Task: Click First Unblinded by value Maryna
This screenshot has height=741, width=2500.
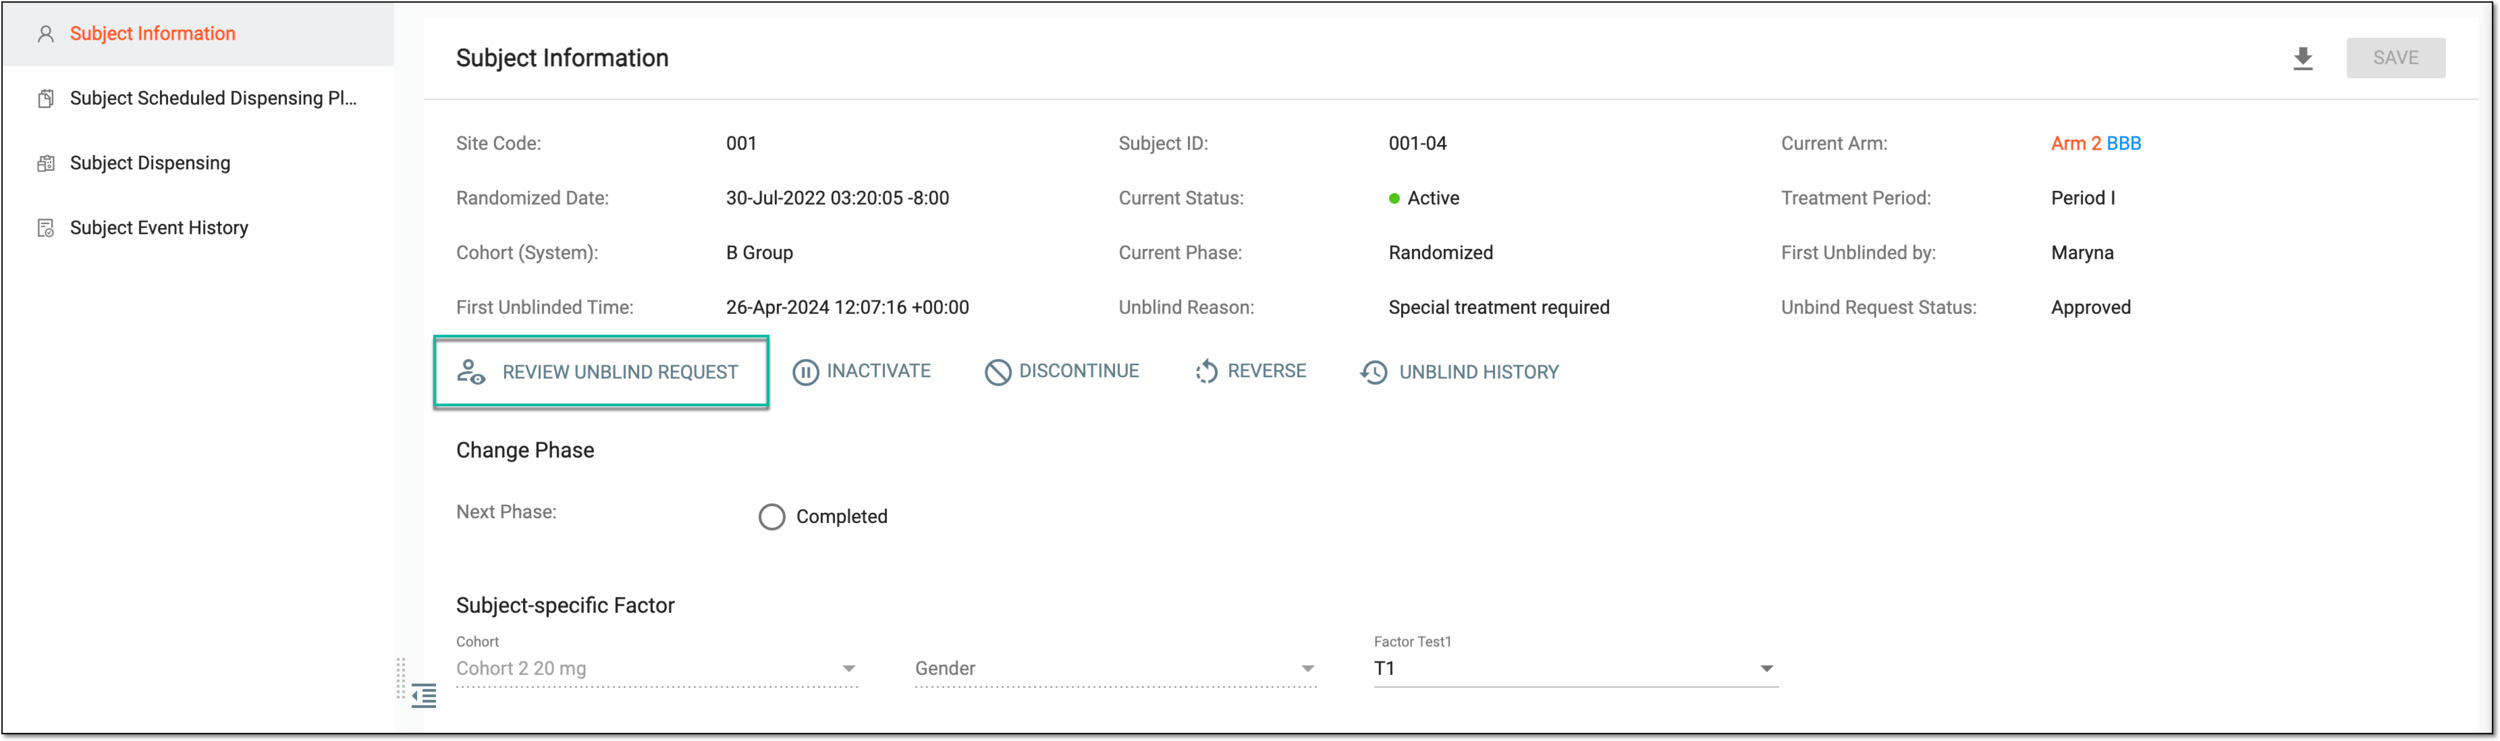Action: (2082, 253)
